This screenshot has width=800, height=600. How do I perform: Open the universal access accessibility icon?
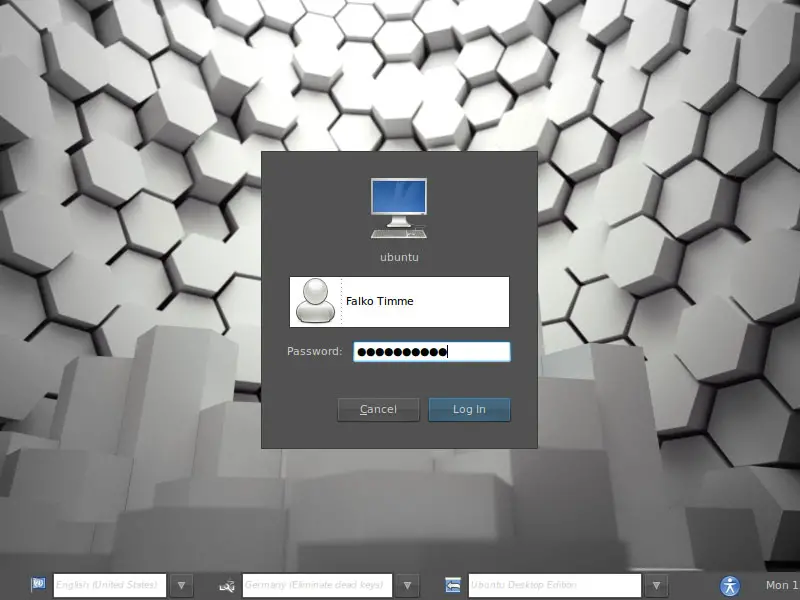tap(730, 586)
